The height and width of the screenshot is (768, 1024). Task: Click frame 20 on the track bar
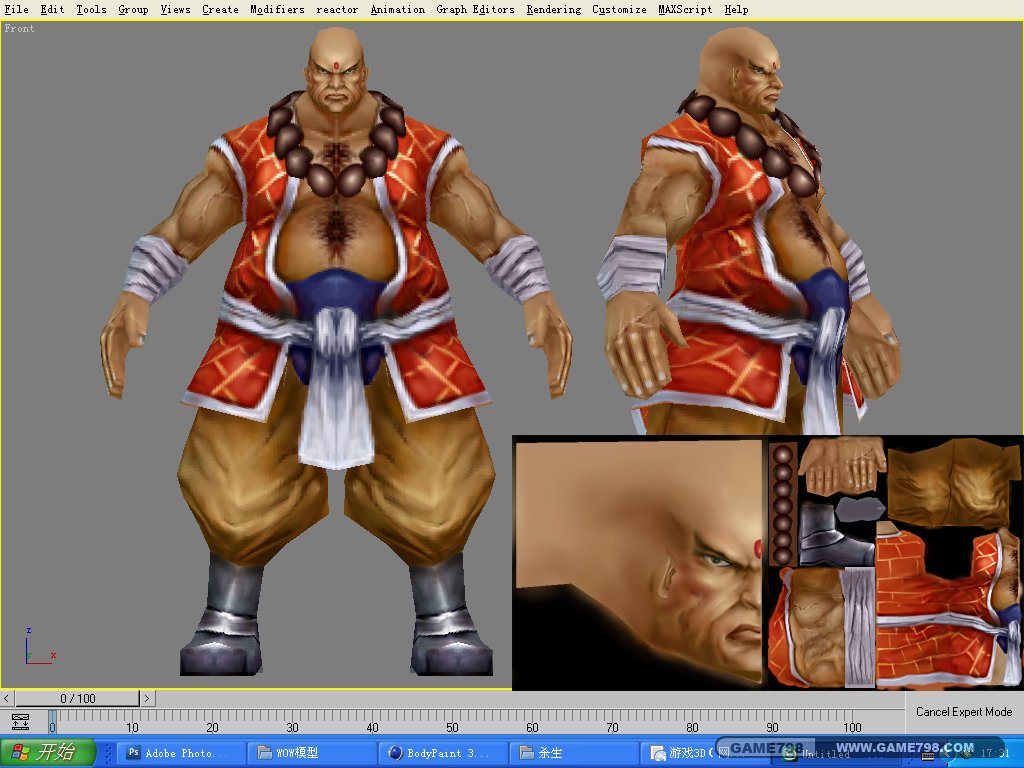pos(212,727)
